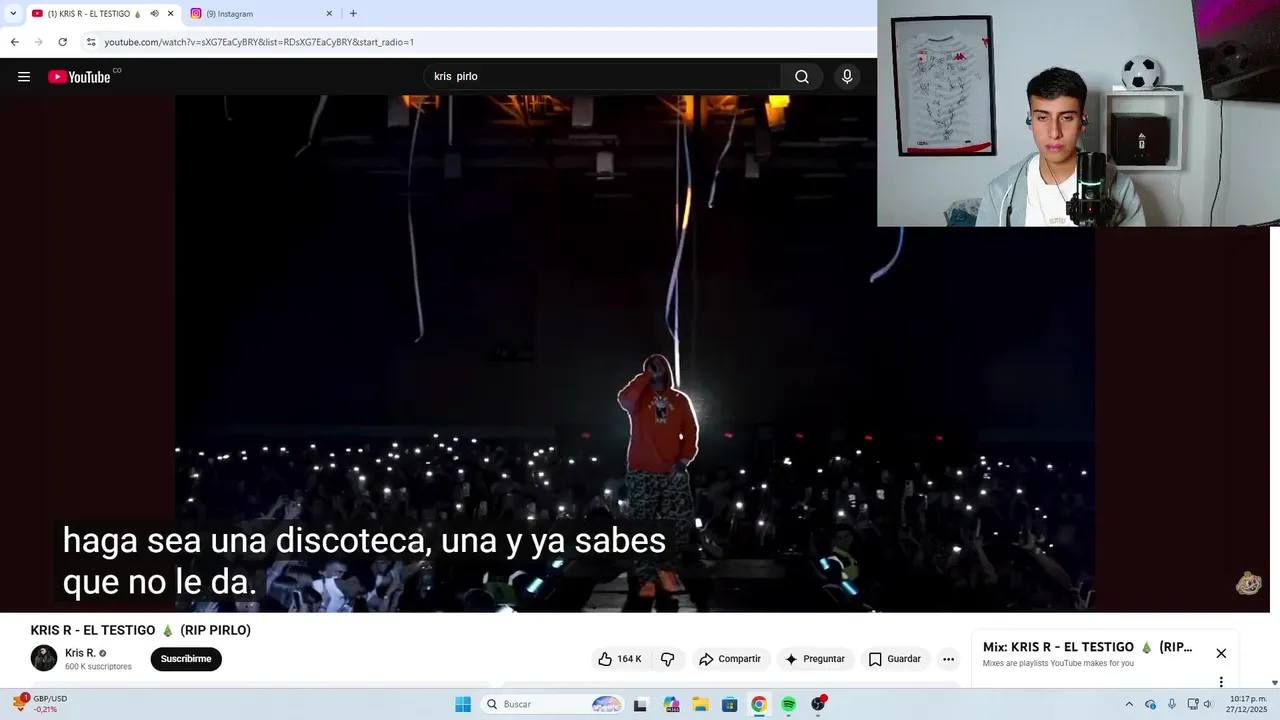Viewport: 1280px width, 720px height.
Task: Share the video via Compartir button
Action: point(730,659)
